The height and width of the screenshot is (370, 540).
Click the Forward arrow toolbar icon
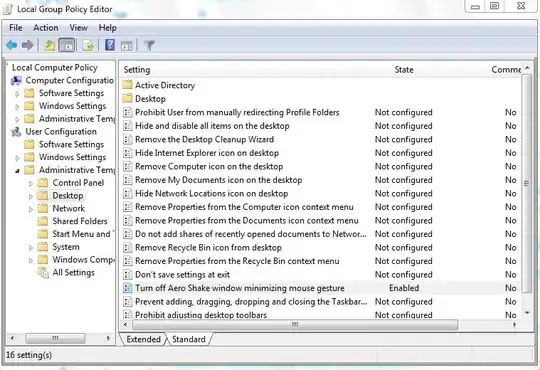tap(28, 45)
